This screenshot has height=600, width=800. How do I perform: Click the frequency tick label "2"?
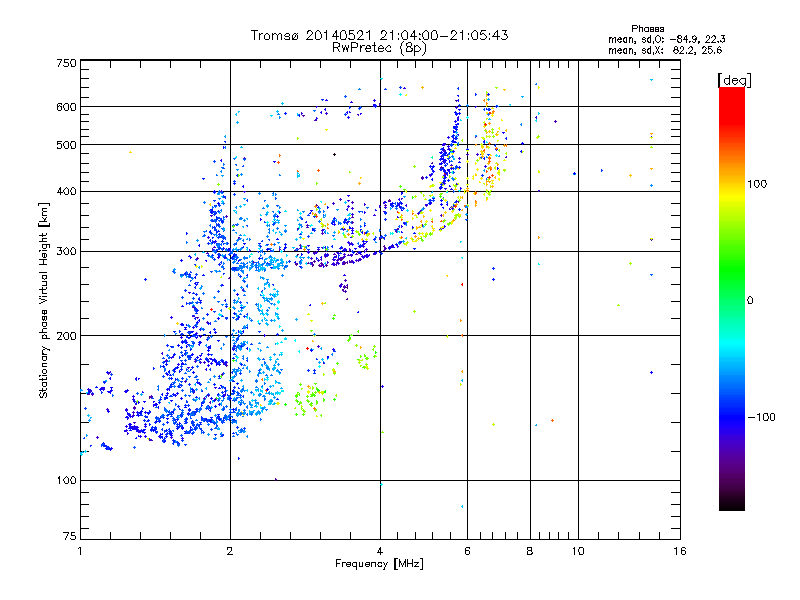click(230, 551)
